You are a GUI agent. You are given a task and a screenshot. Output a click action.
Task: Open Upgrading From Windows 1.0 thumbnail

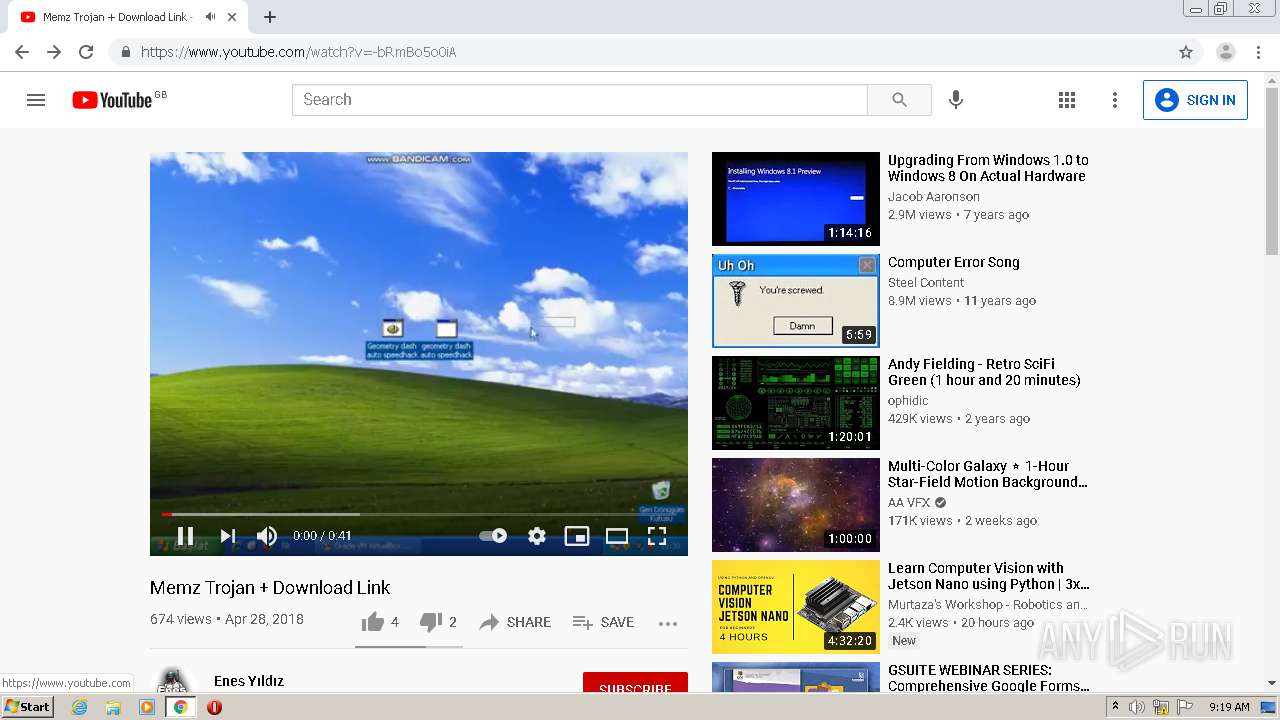pos(796,199)
